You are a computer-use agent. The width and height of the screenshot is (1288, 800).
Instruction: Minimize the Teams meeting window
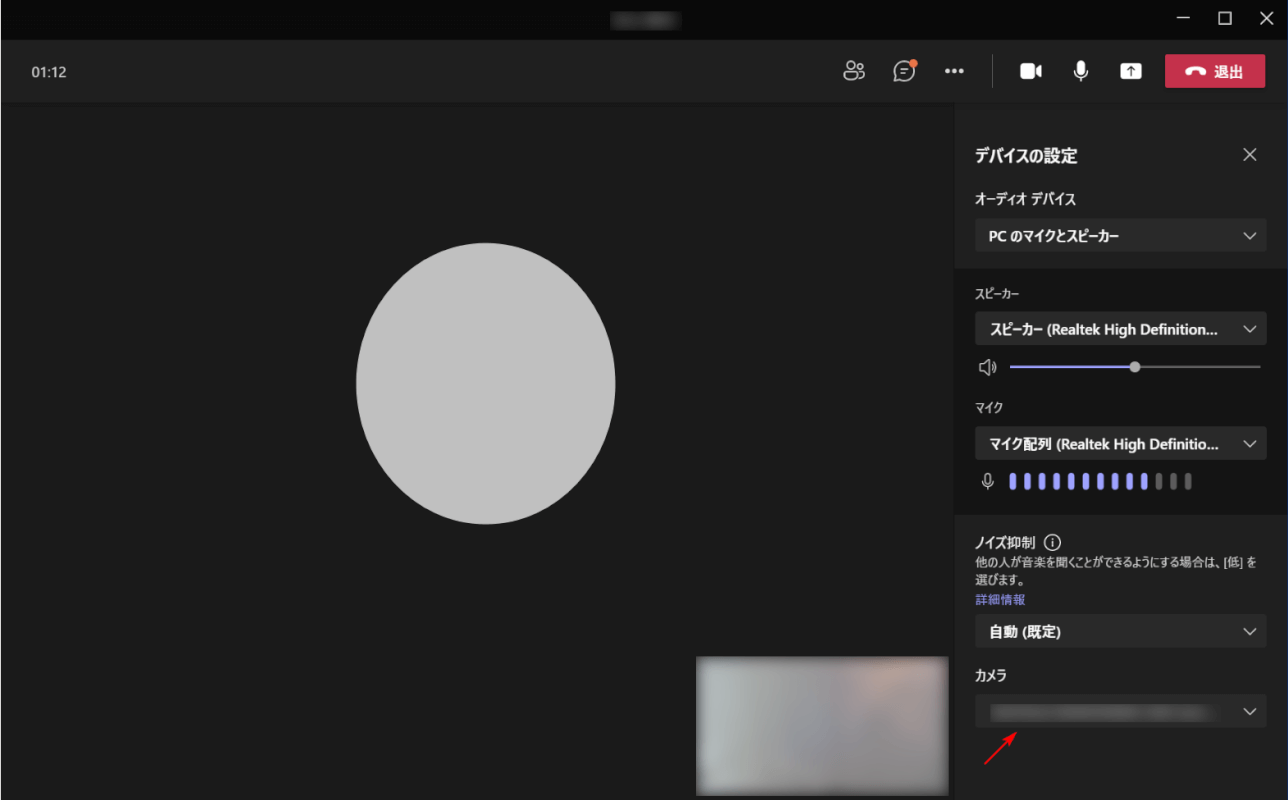pos(1183,18)
